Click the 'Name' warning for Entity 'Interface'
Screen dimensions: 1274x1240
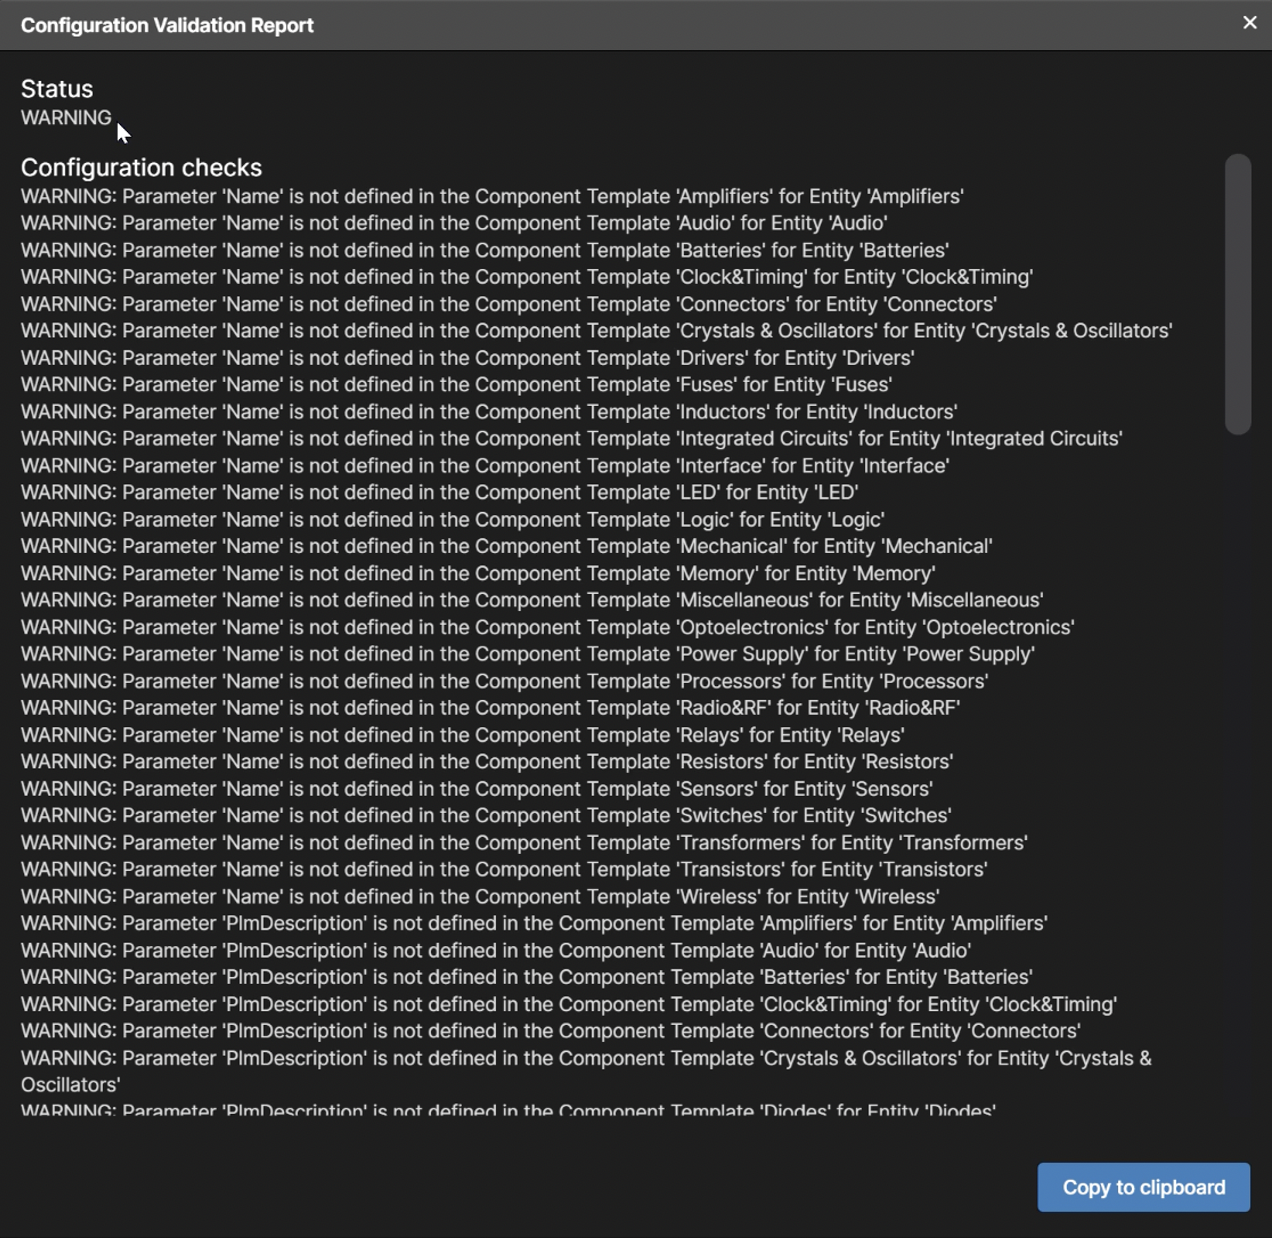tap(486, 466)
